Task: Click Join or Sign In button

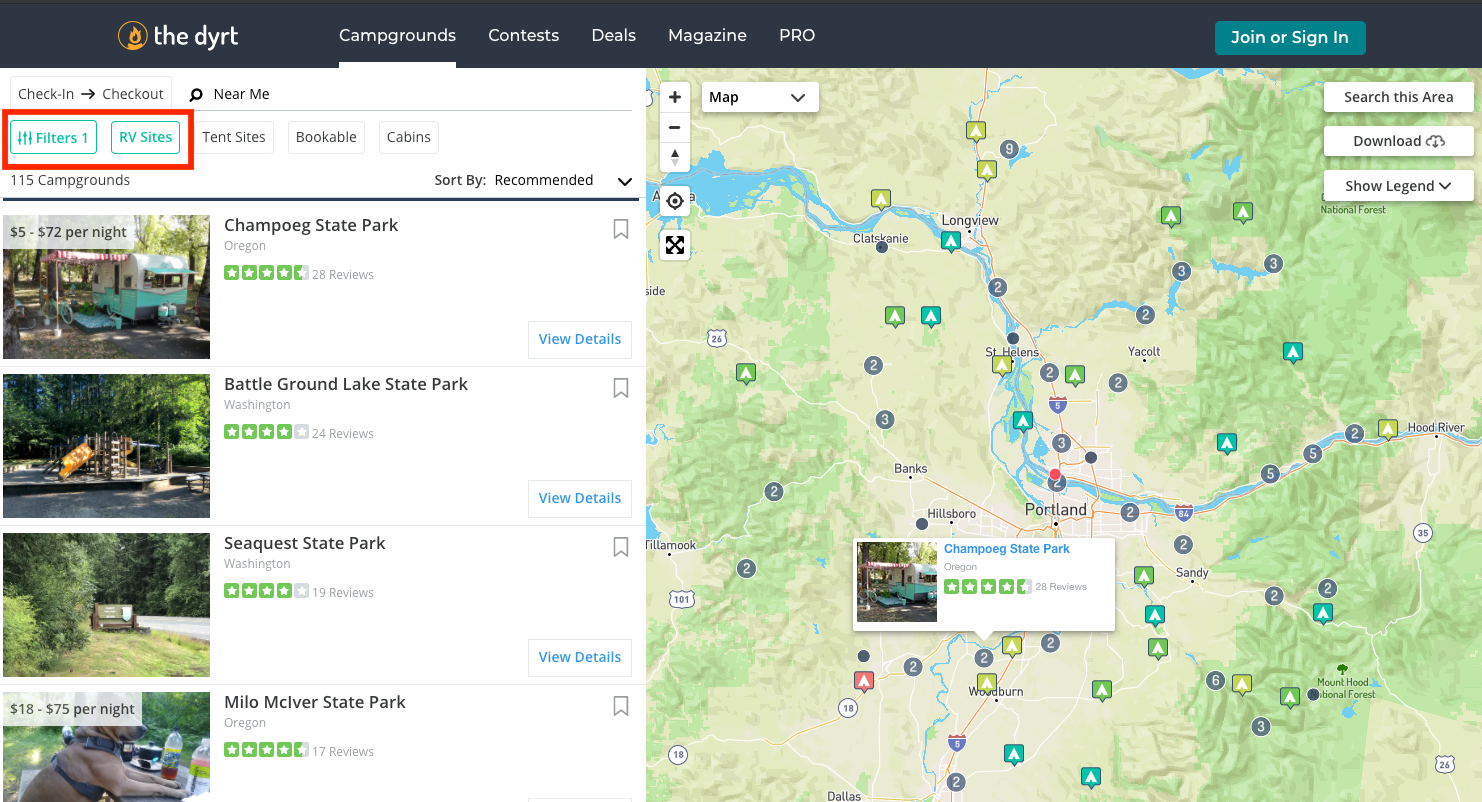Action: (x=1290, y=37)
